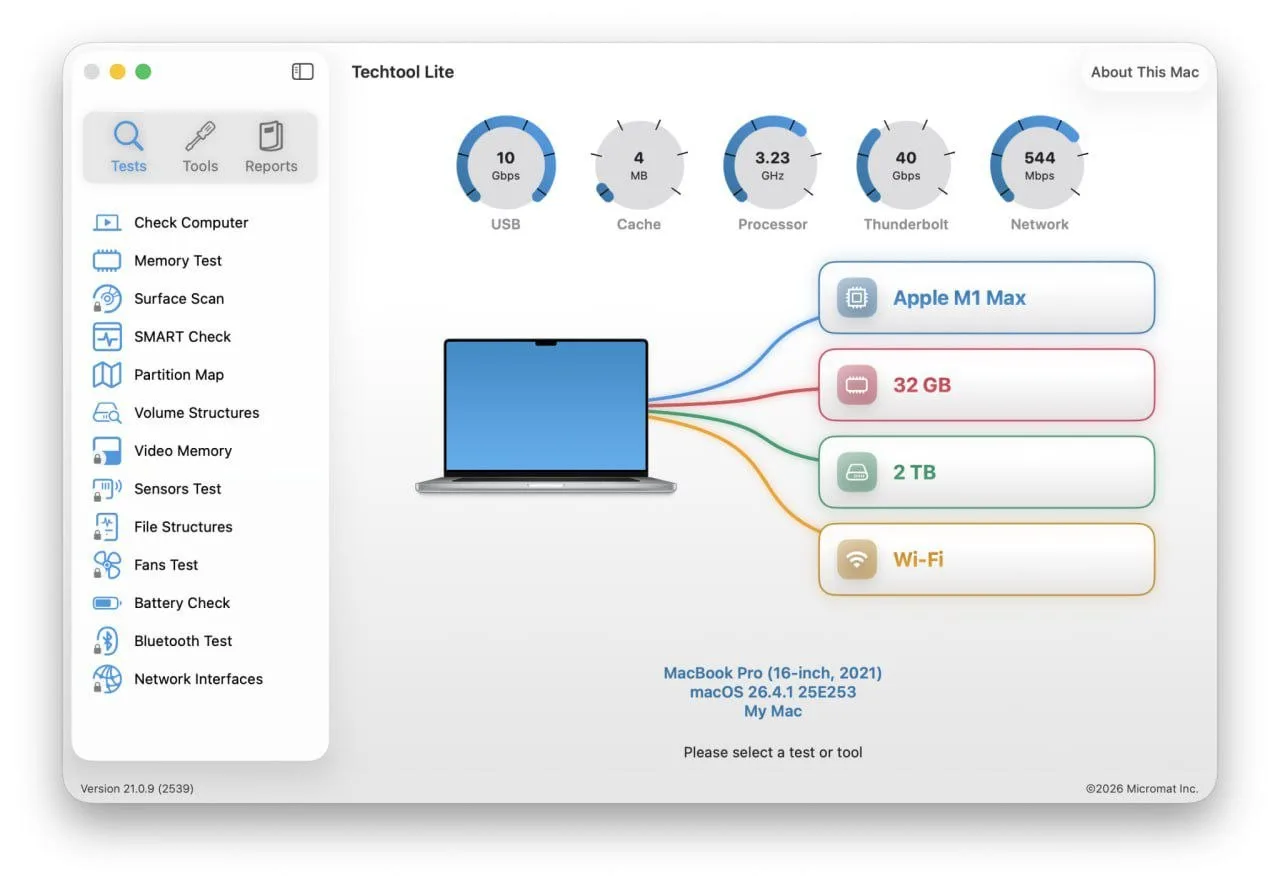Select Network Interfaces test

[198, 678]
